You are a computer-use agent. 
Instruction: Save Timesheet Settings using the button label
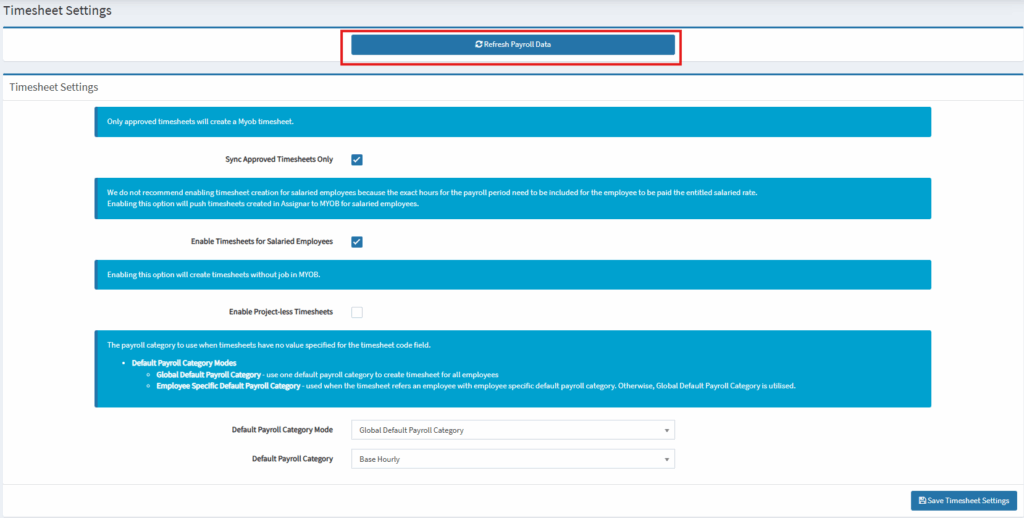coord(968,500)
